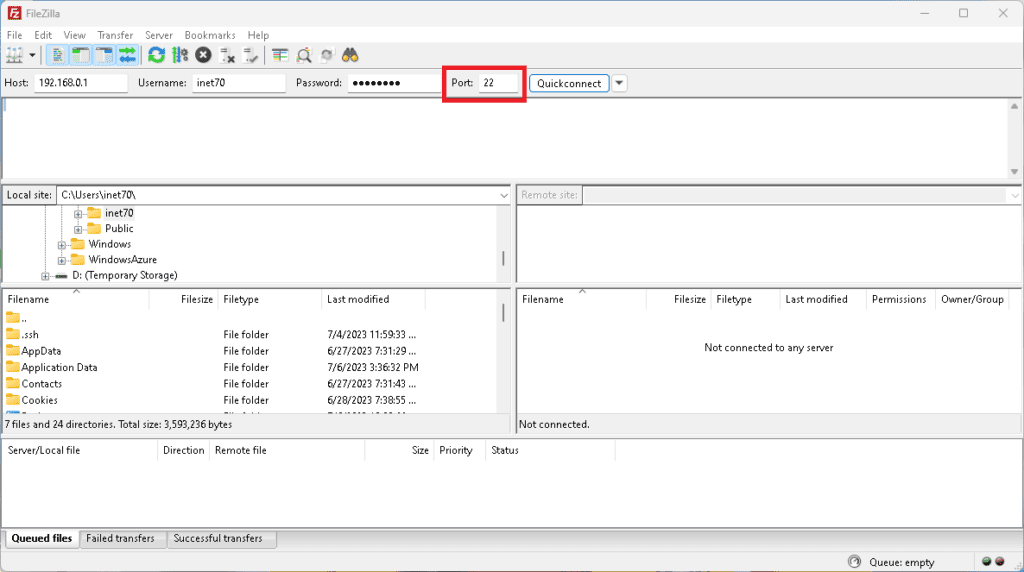Open the Edit menu

(43, 35)
